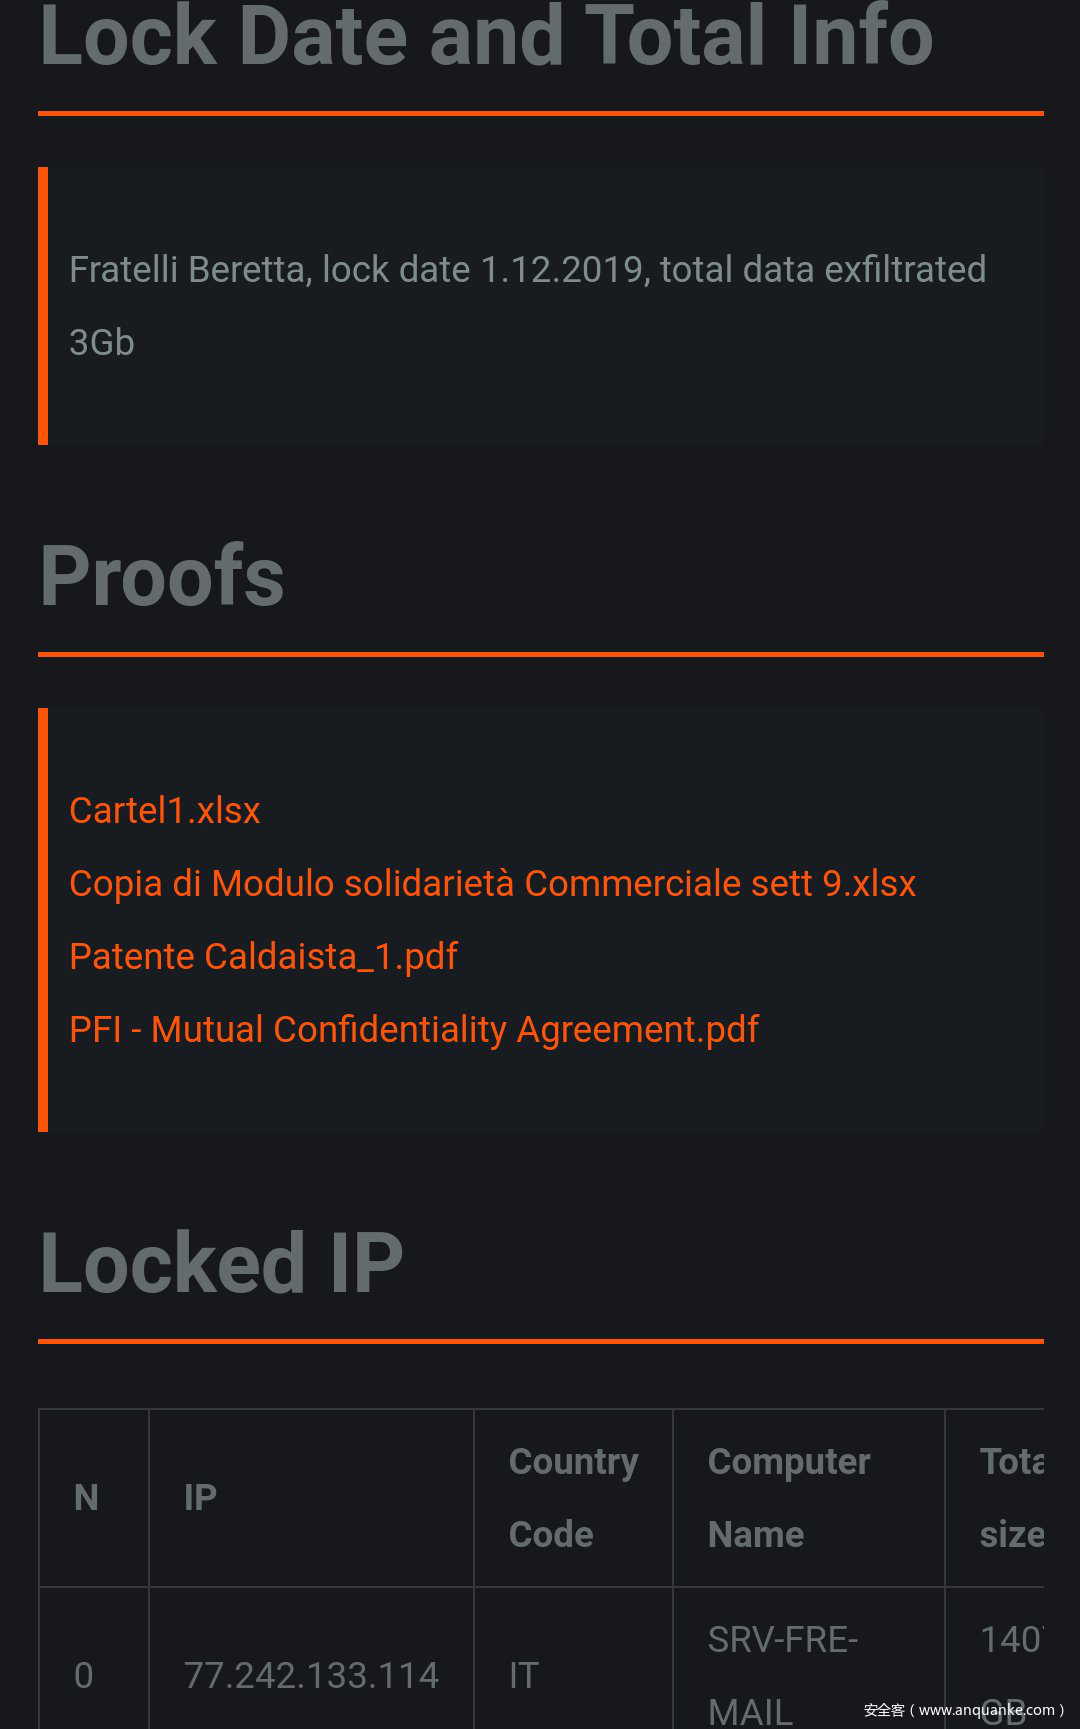Click the Proofs section heading
Screen dimensions: 1080x1729
(162, 576)
